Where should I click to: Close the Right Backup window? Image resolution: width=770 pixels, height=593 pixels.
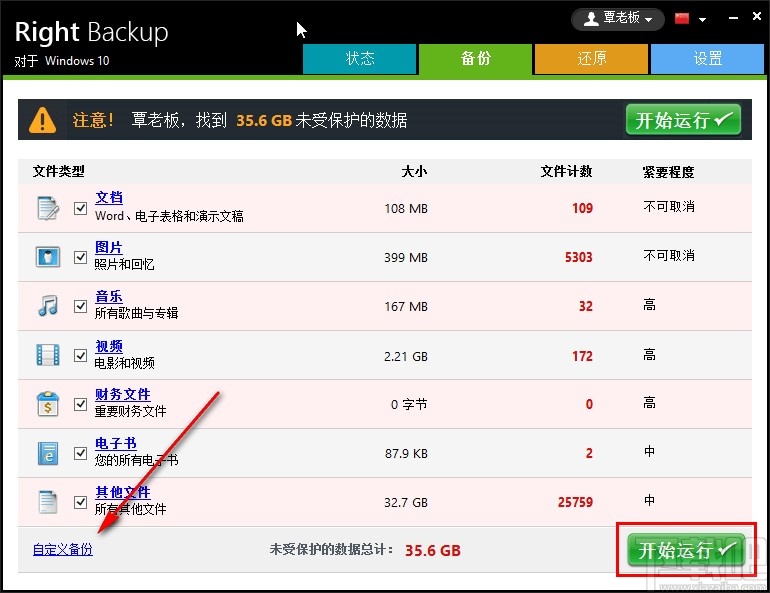(x=757, y=17)
